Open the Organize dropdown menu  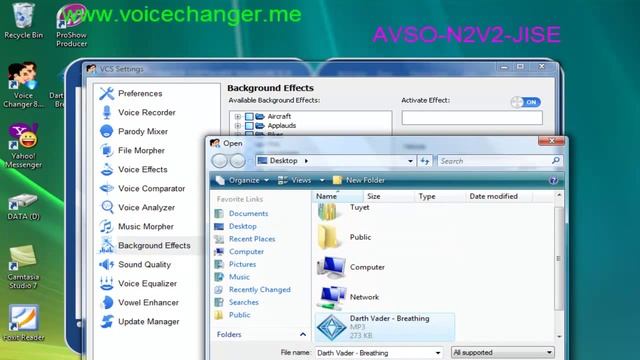pyautogui.click(x=243, y=180)
